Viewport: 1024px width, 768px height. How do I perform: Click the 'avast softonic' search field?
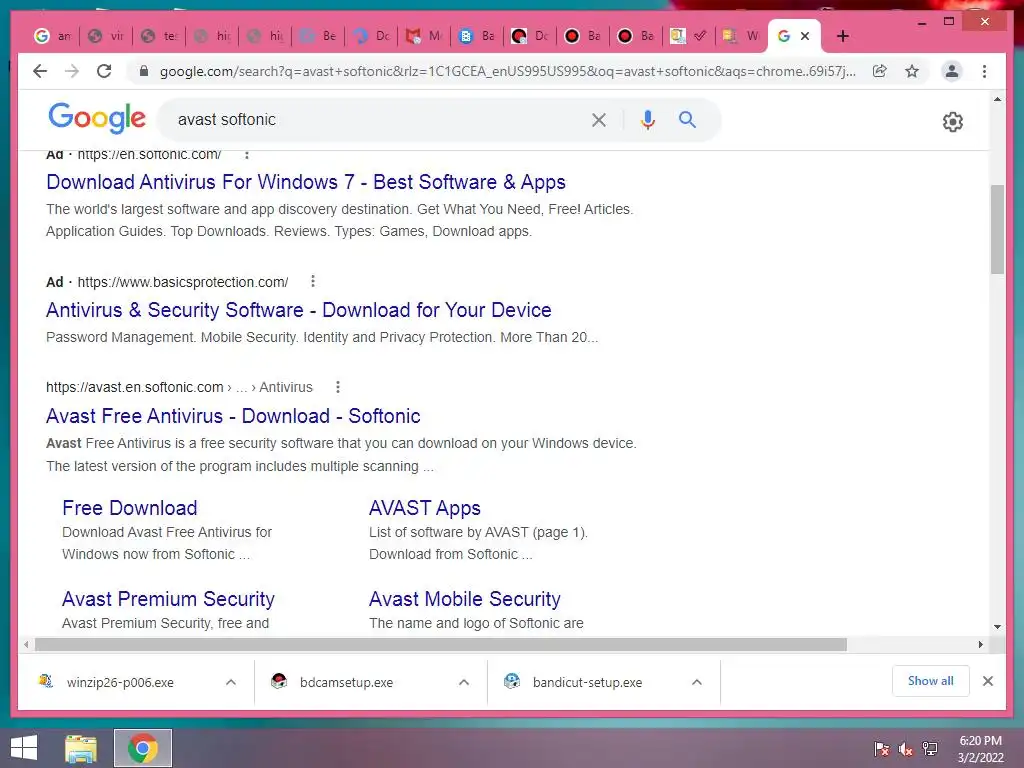[379, 120]
